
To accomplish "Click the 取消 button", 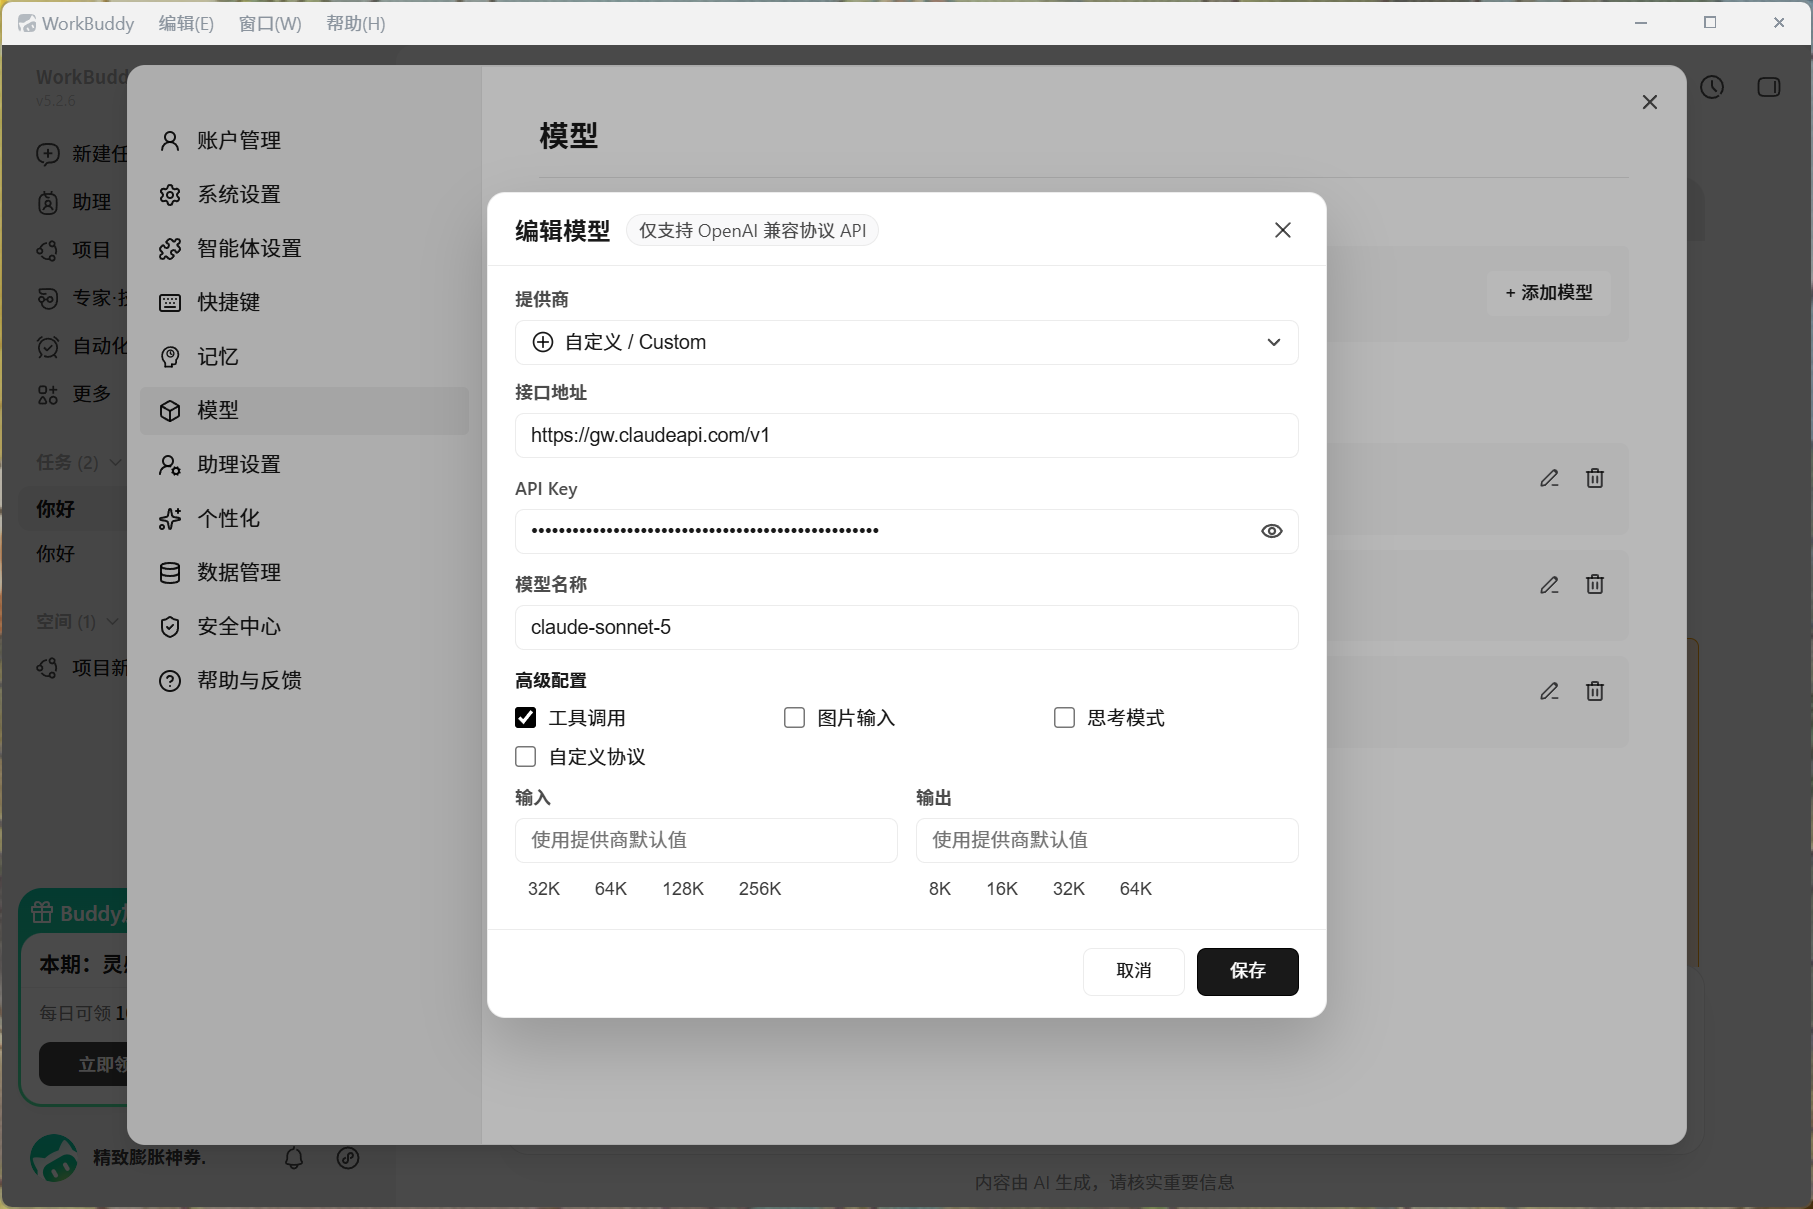I will click(x=1134, y=971).
